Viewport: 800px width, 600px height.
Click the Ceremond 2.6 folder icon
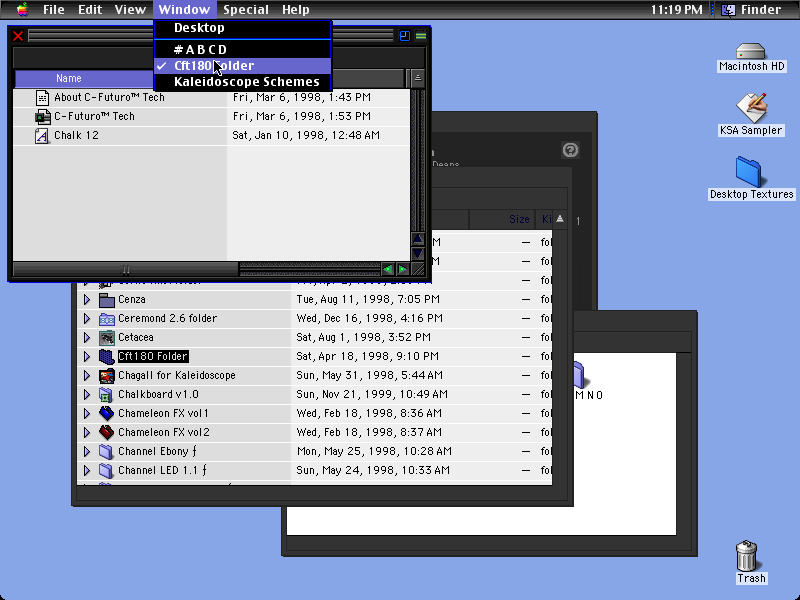[107, 319]
